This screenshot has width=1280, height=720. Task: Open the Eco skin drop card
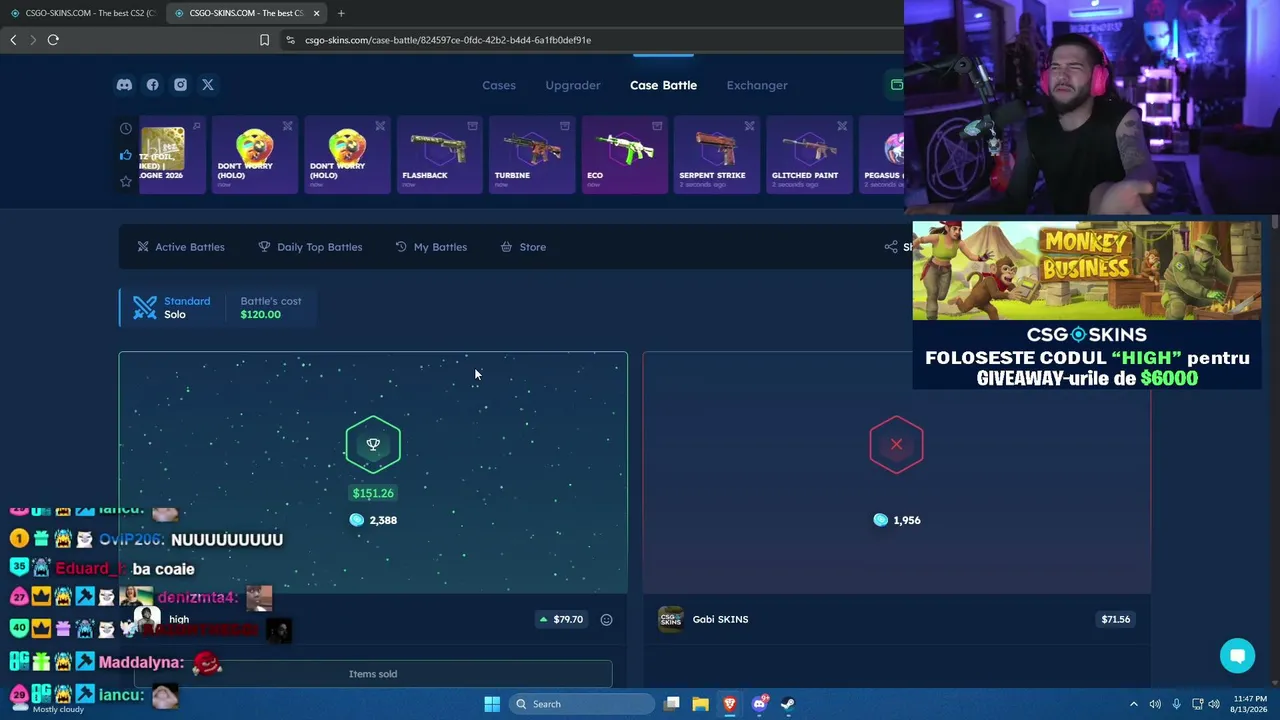click(x=624, y=155)
